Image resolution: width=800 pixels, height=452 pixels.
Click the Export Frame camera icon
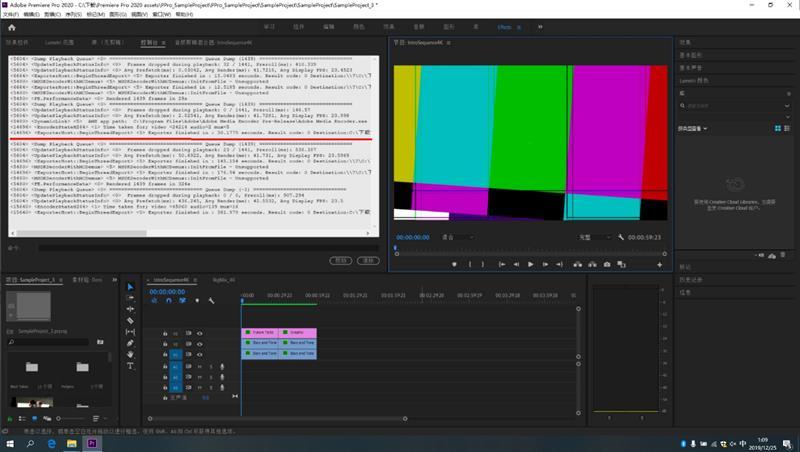pos(607,264)
